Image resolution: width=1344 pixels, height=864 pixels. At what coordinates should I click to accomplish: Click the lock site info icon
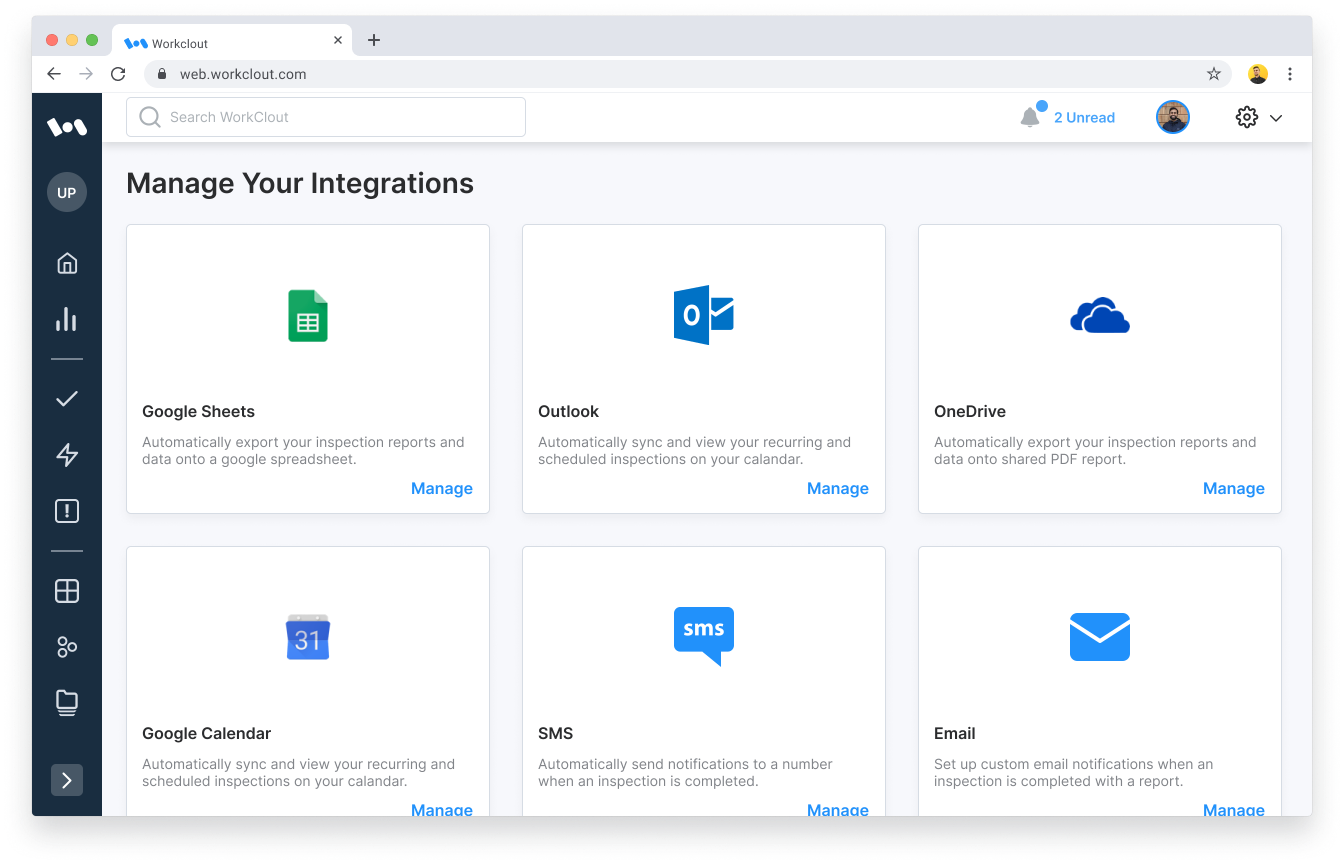[x=162, y=74]
